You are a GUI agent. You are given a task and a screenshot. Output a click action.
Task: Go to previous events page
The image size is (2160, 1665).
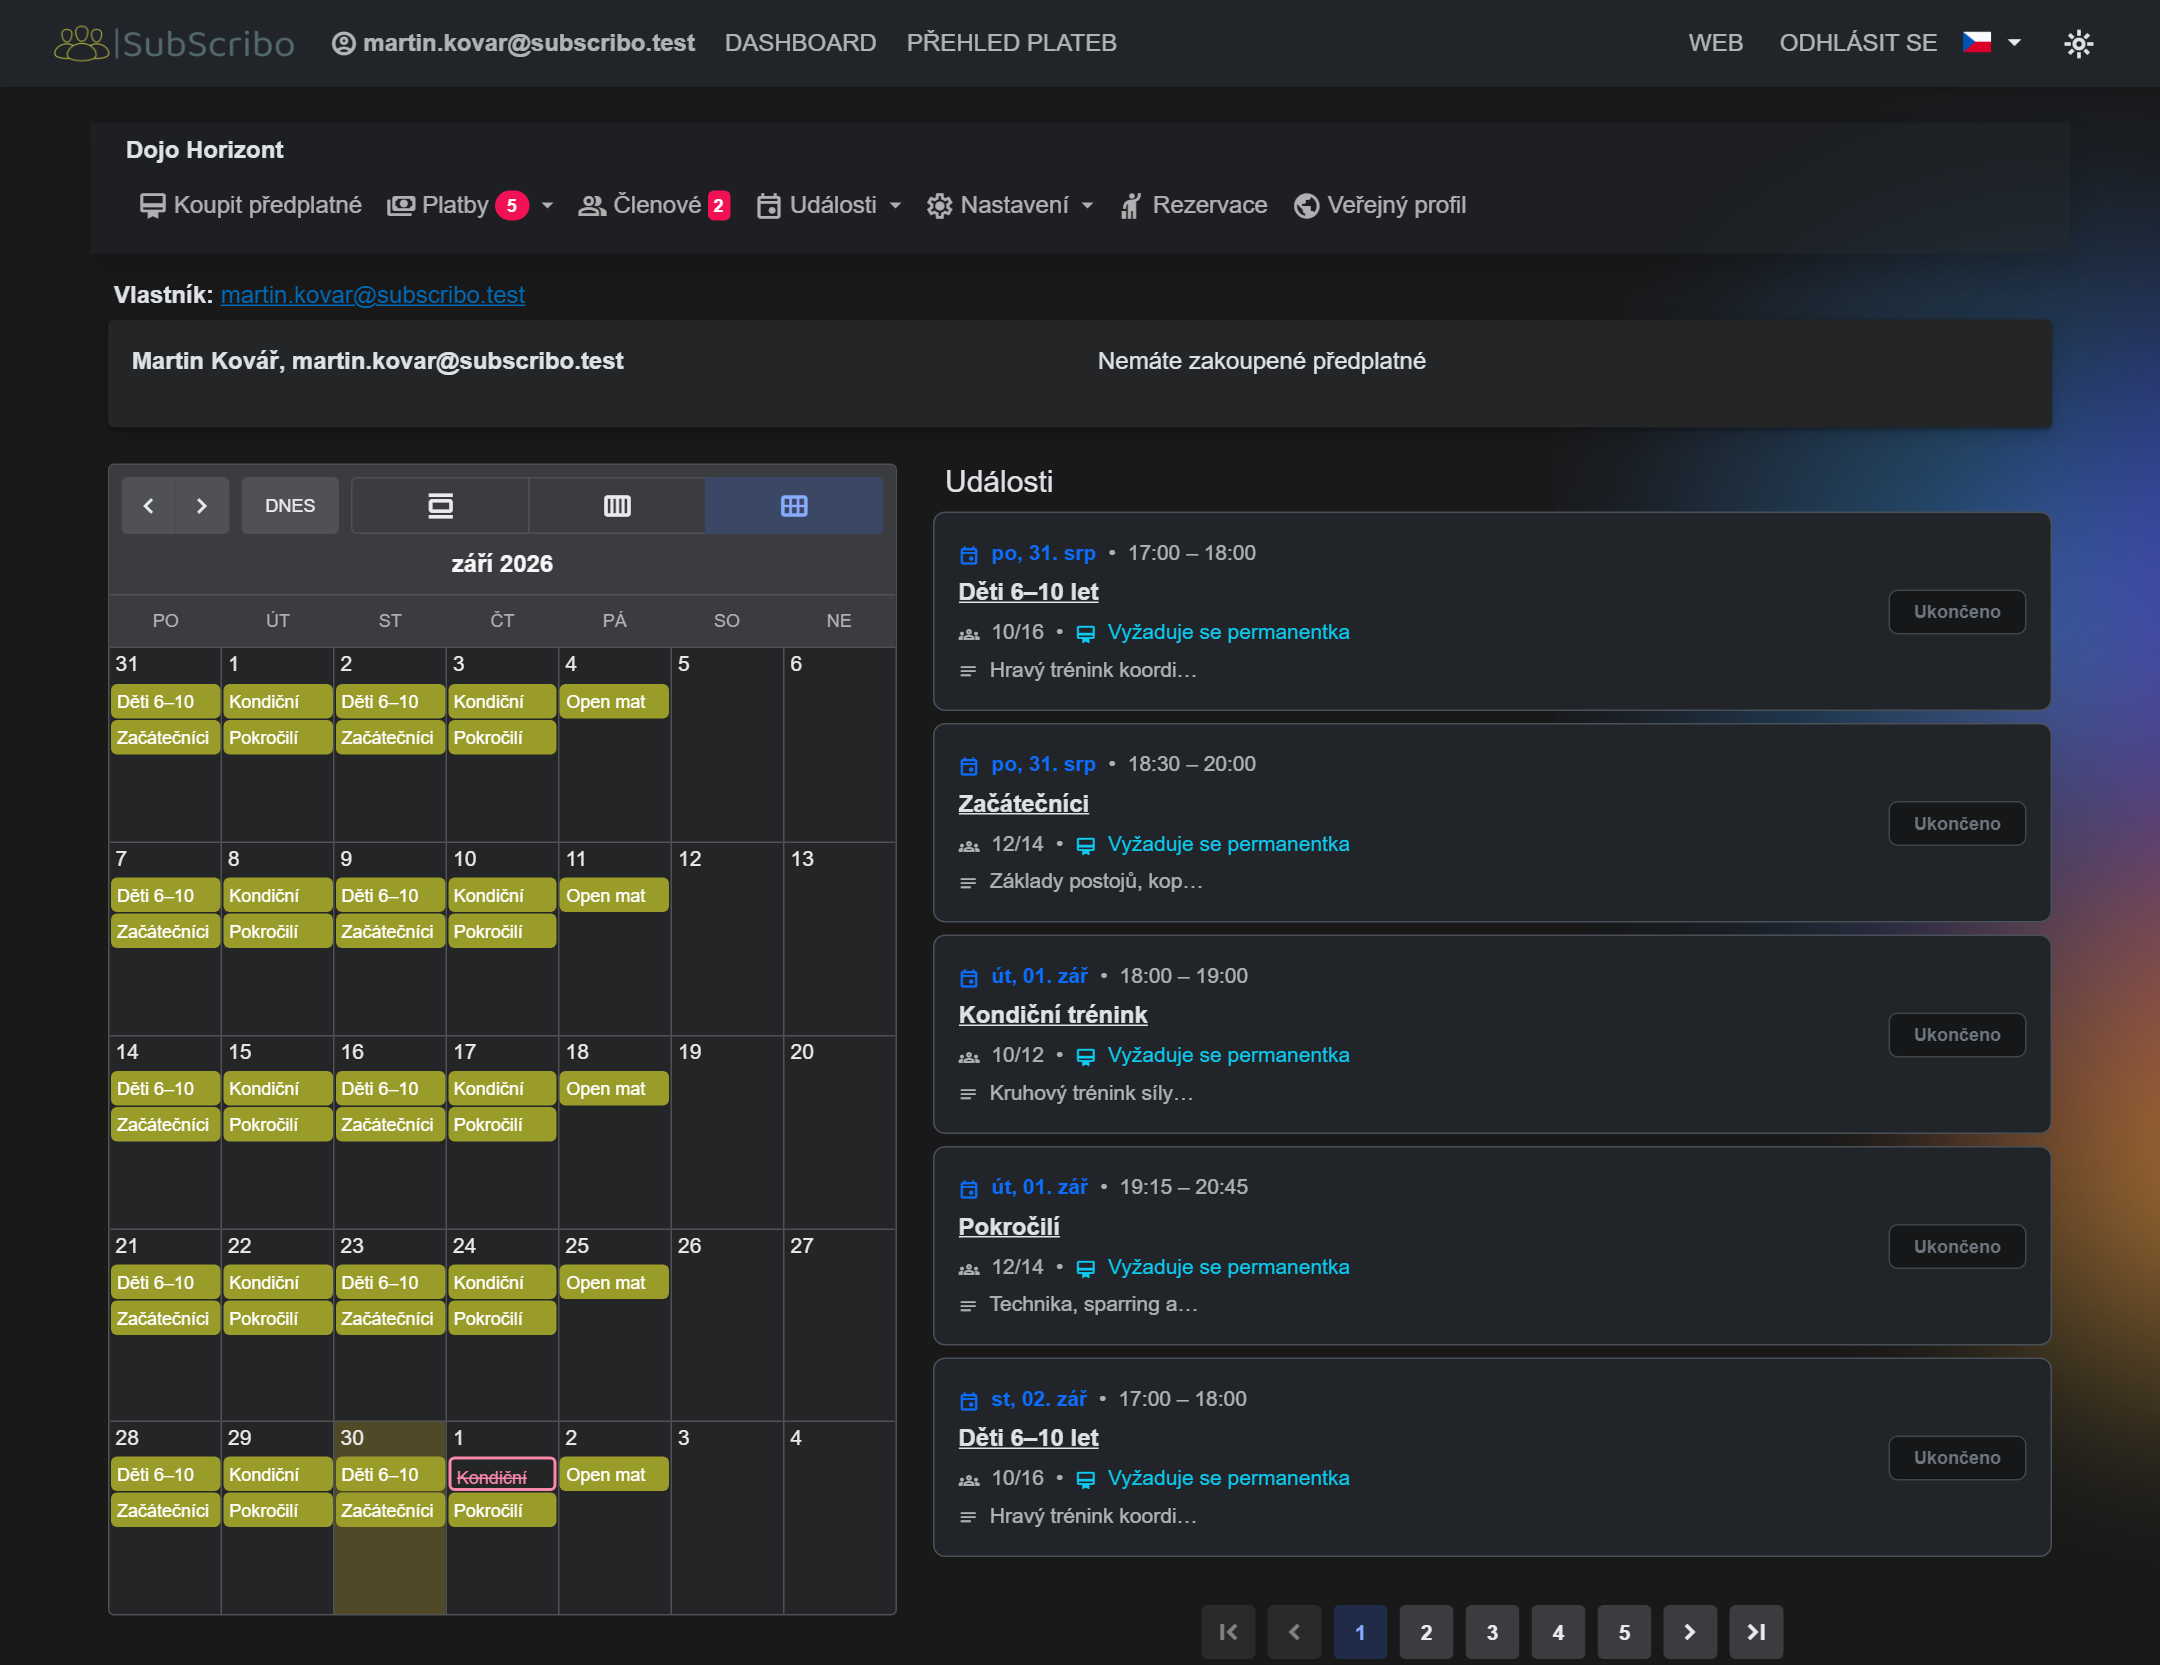coord(1294,1632)
